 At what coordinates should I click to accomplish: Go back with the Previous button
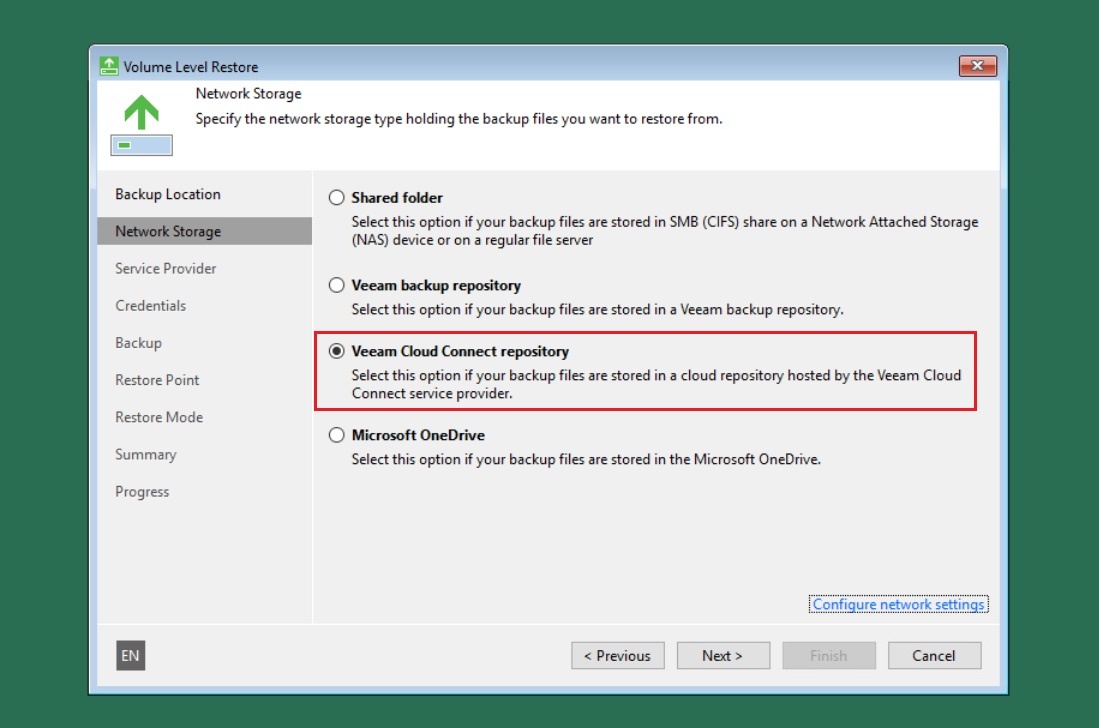click(x=616, y=656)
